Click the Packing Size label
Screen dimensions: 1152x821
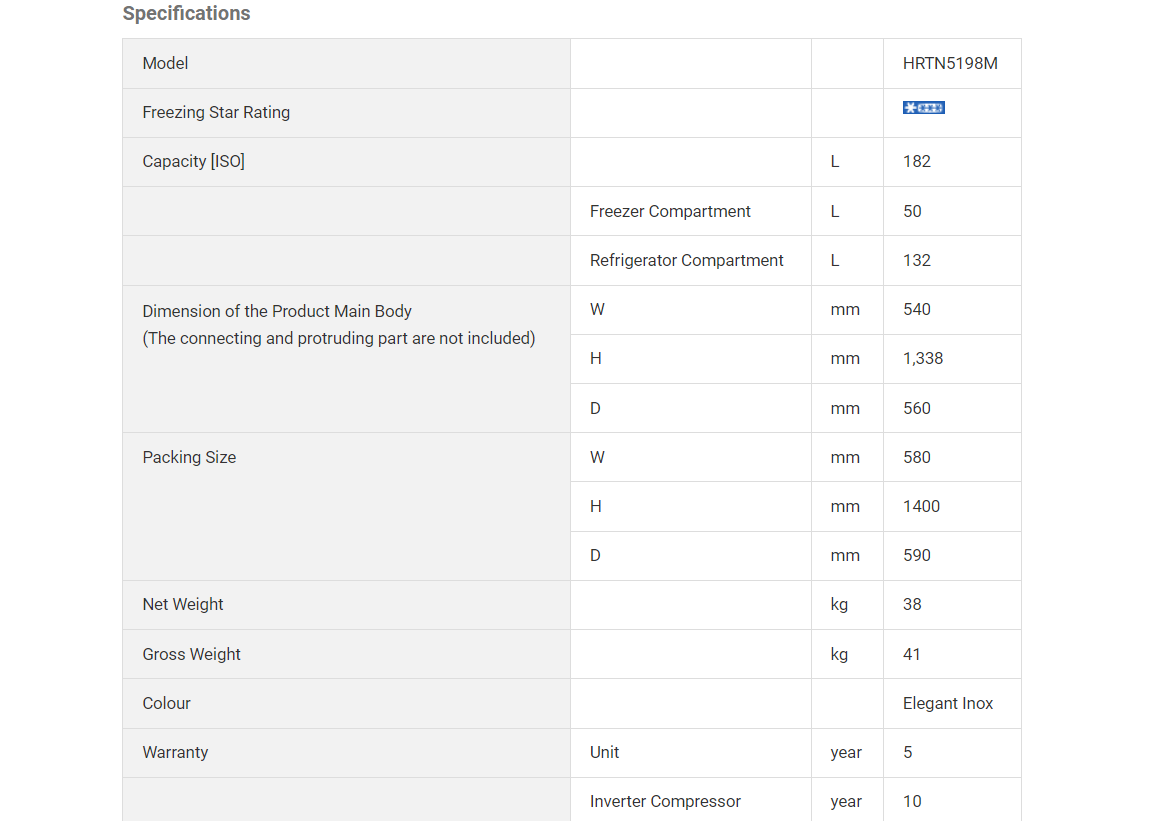(189, 457)
